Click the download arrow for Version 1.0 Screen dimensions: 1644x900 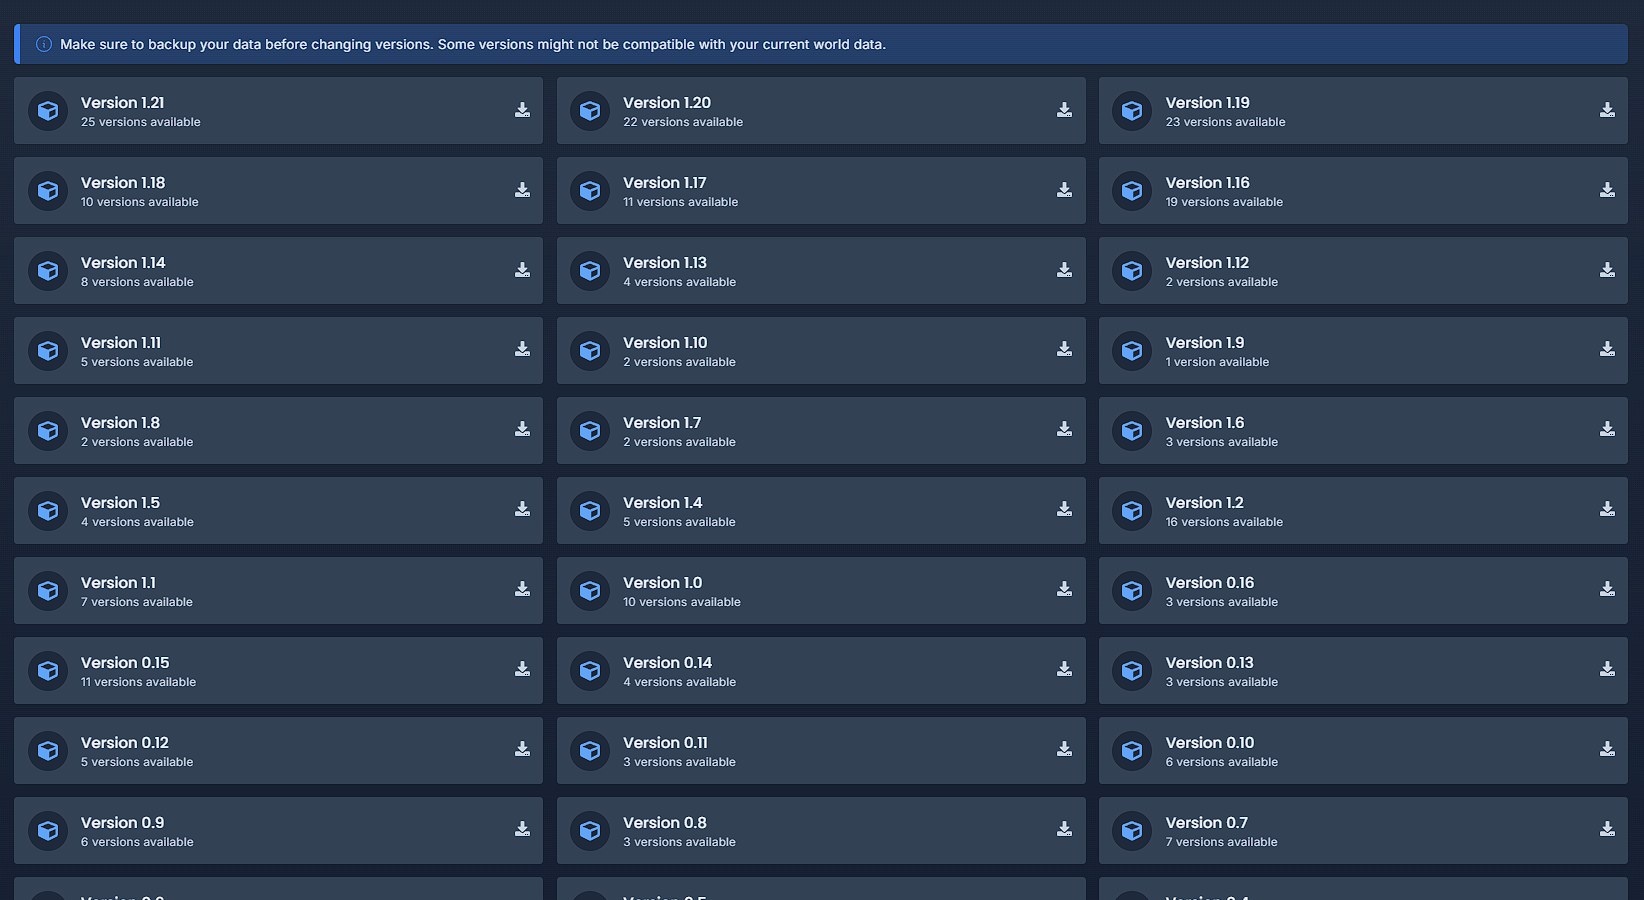click(x=1064, y=589)
